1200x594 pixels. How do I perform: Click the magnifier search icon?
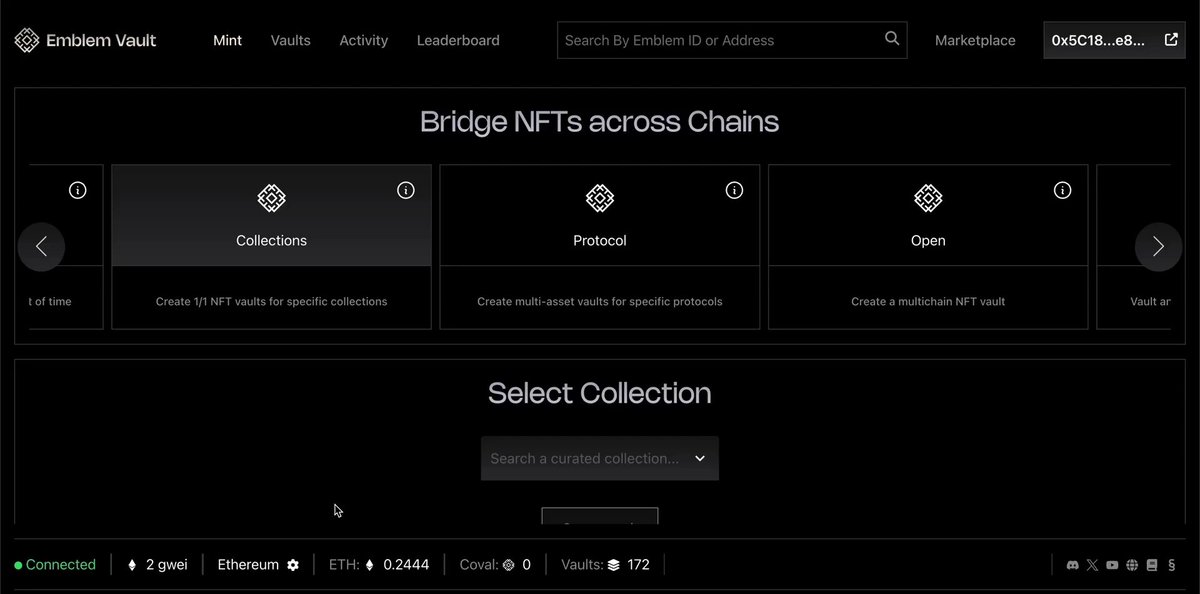tap(892, 39)
